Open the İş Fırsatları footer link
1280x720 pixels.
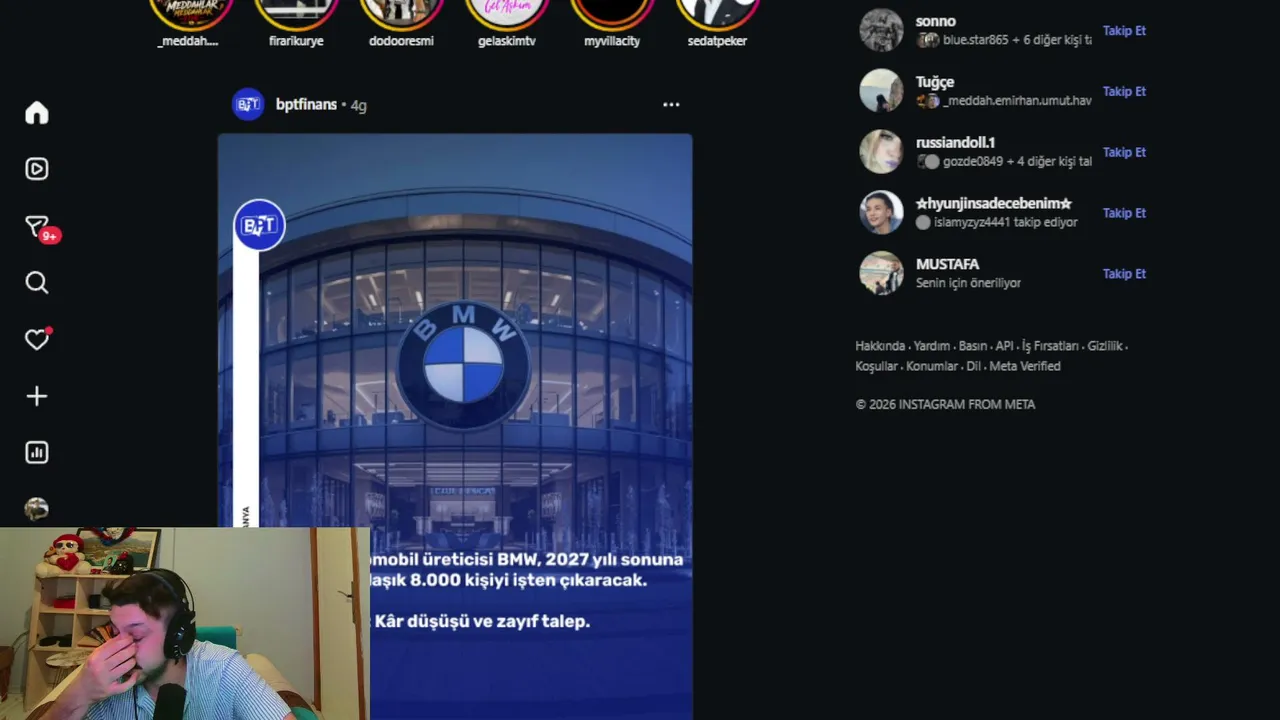click(x=1050, y=346)
